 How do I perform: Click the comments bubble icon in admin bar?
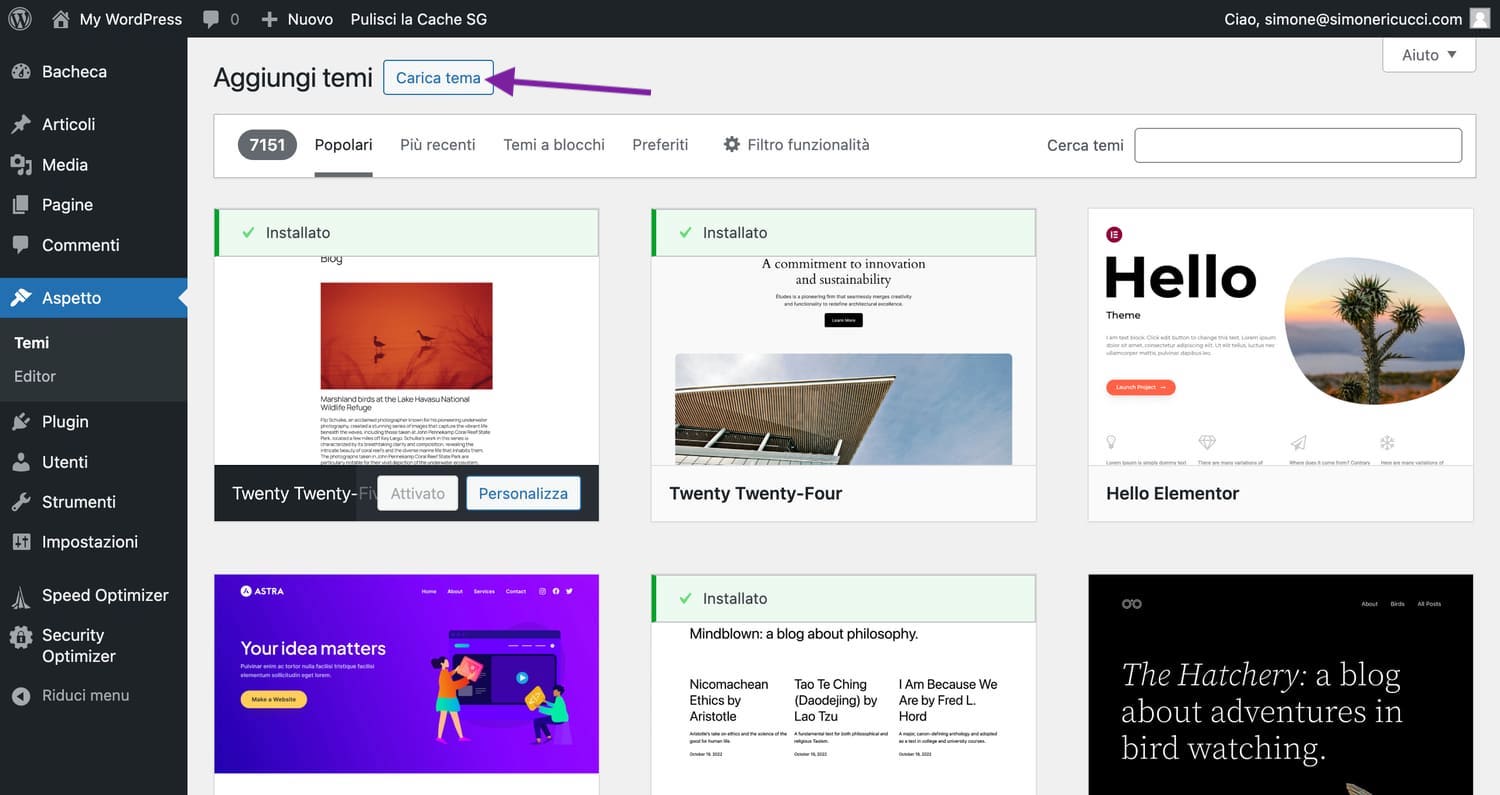pyautogui.click(x=211, y=20)
